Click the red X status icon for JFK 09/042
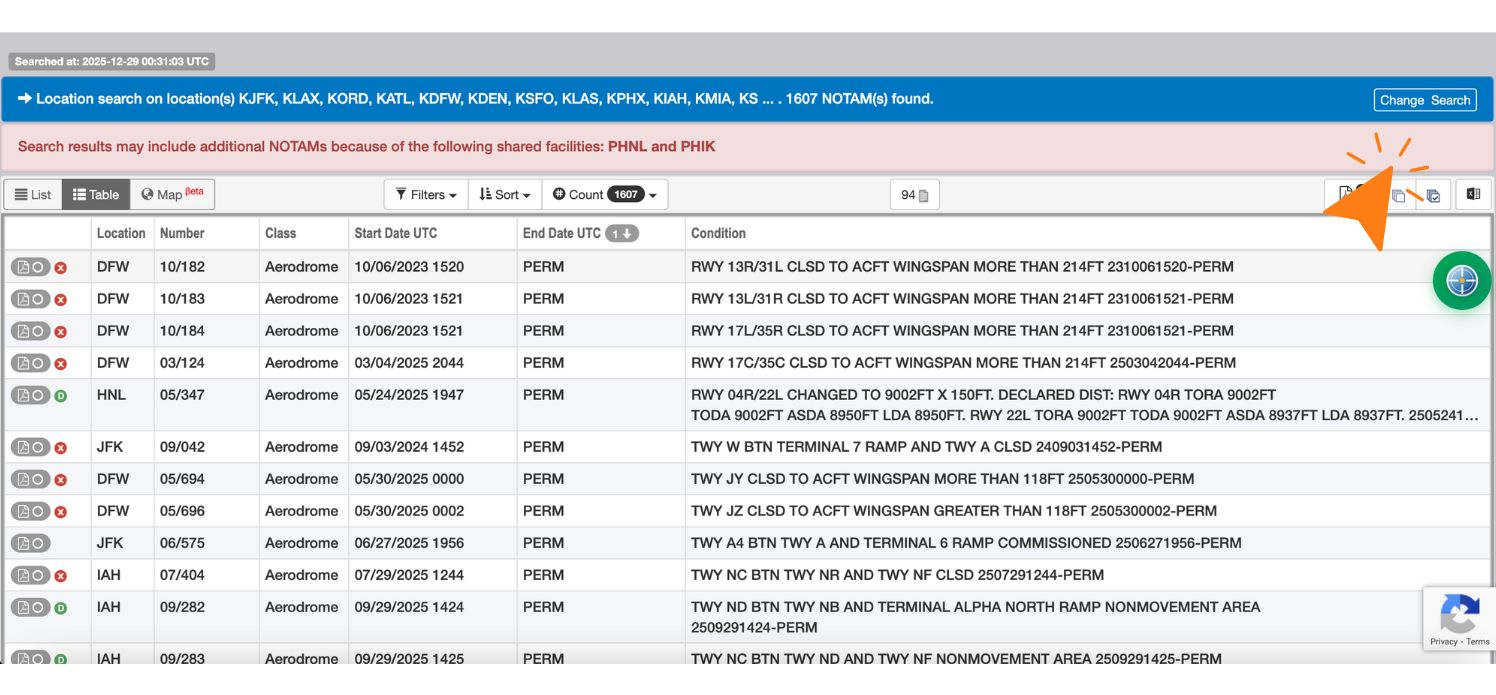Image resolution: width=1496 pixels, height=695 pixels. (x=59, y=446)
